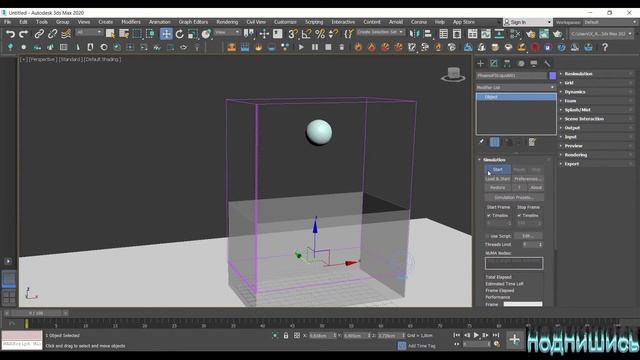
Task: Open the Motion command panel tab
Action: click(x=520, y=63)
